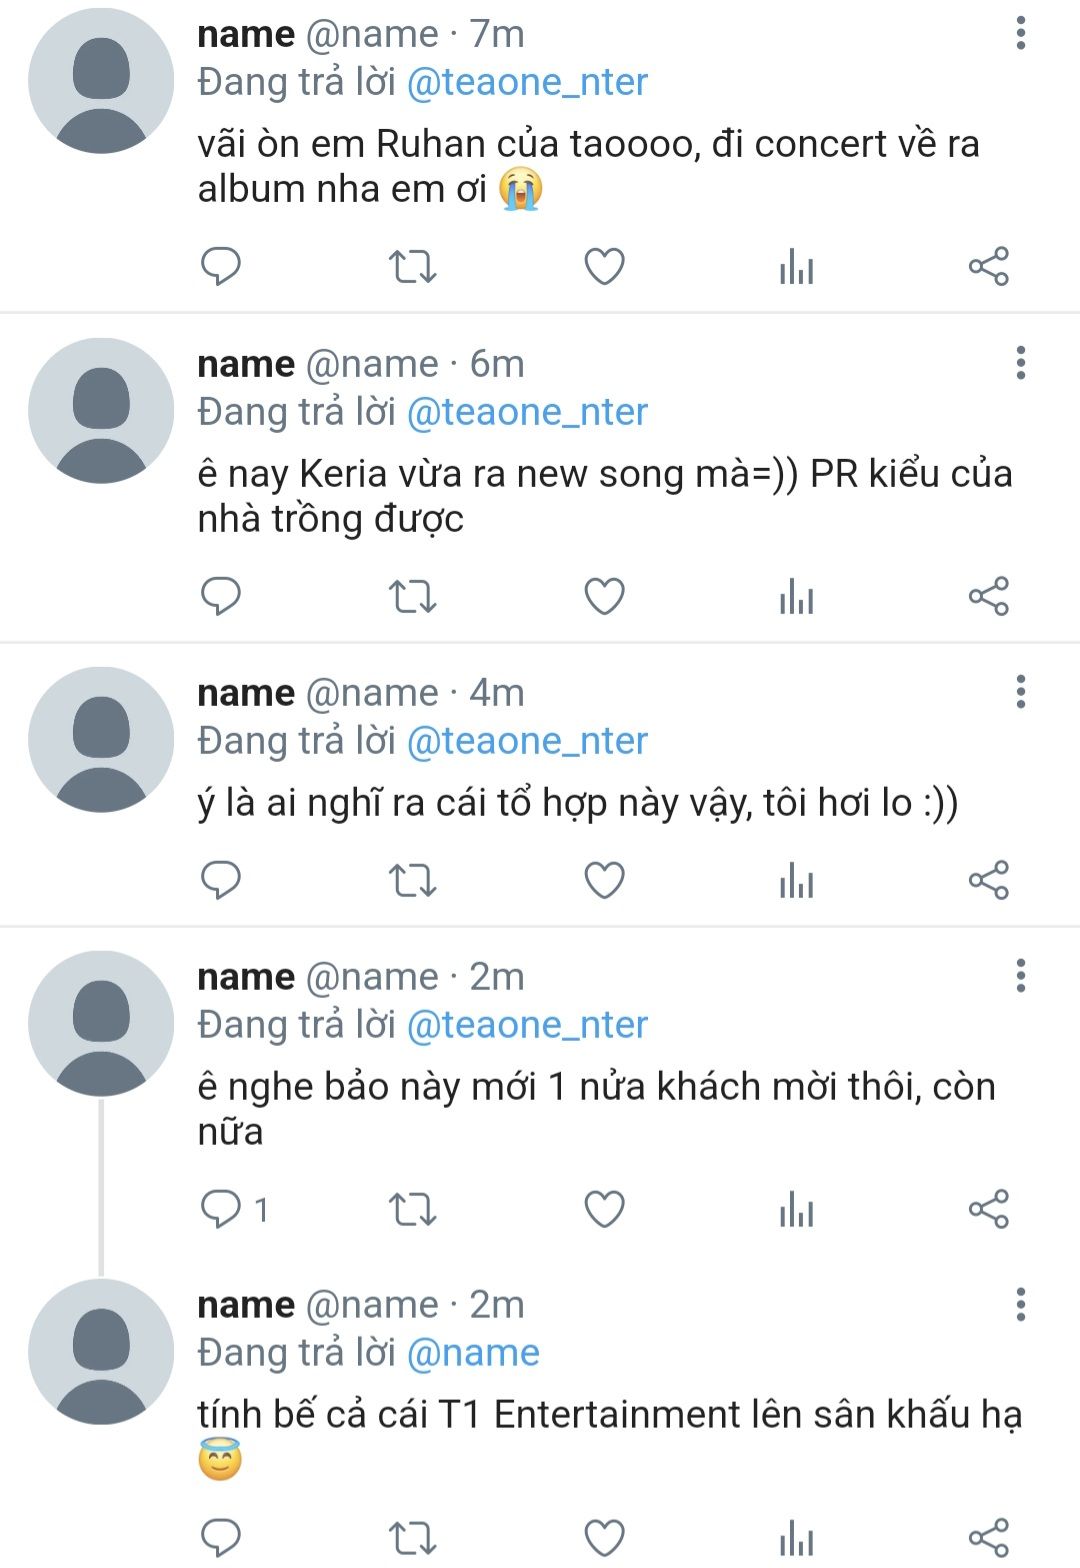The height and width of the screenshot is (1568, 1080).
Task: Share the 'tôi hơi lo' tweet
Action: click(988, 881)
